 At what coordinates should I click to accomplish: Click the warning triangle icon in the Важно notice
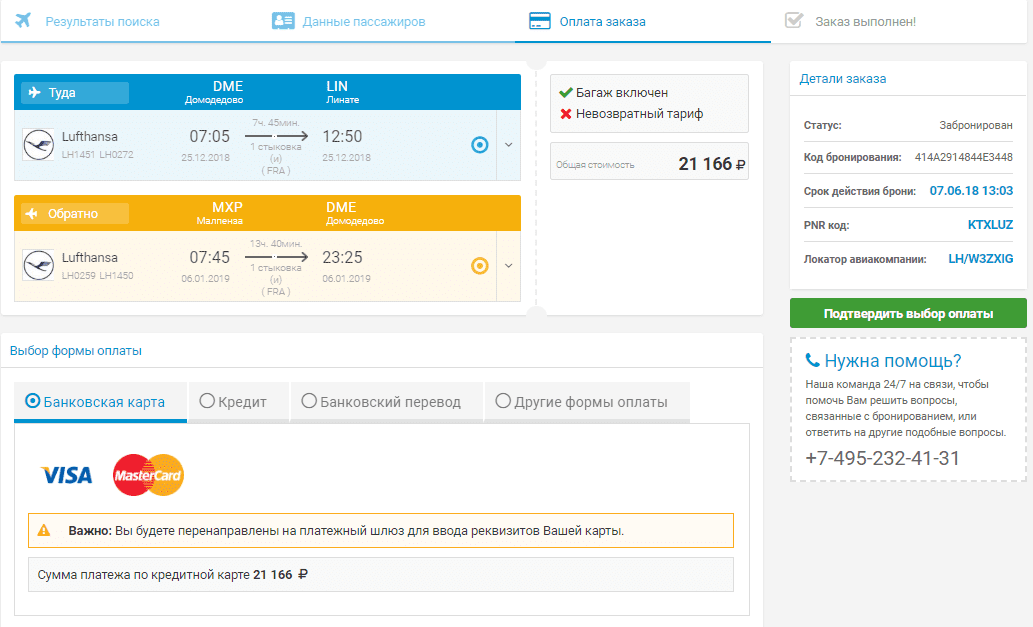click(43, 530)
